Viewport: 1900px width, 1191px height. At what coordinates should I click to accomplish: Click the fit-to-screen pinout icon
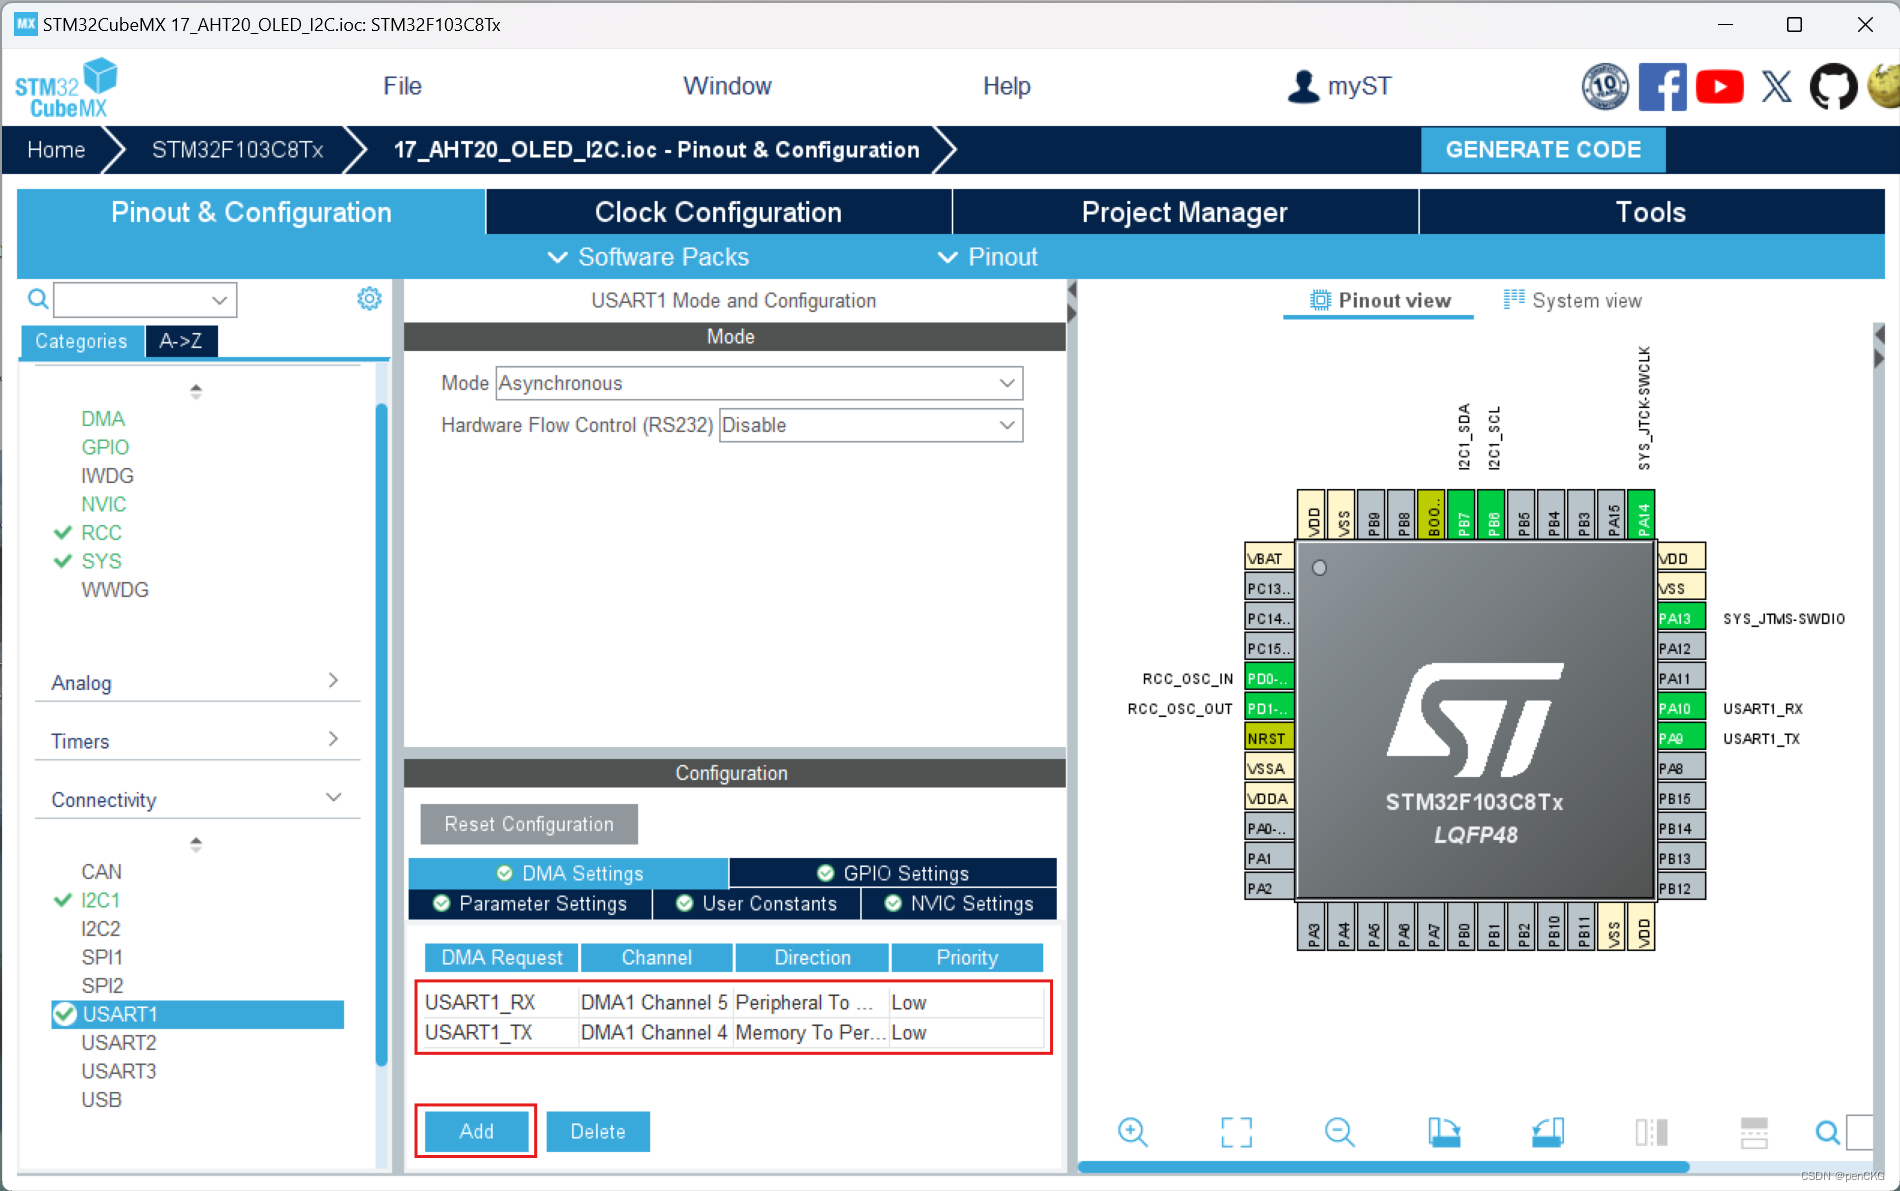1236,1132
